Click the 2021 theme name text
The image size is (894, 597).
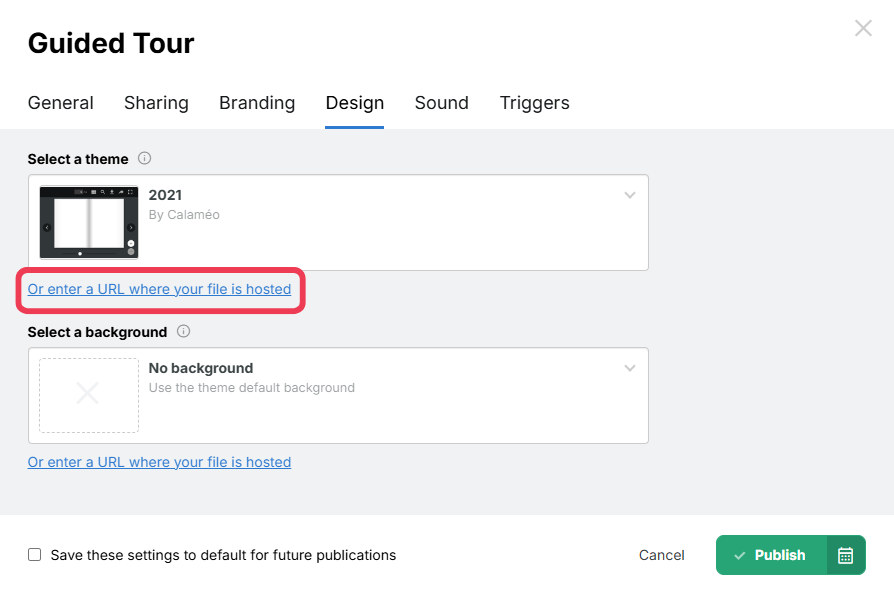[165, 195]
